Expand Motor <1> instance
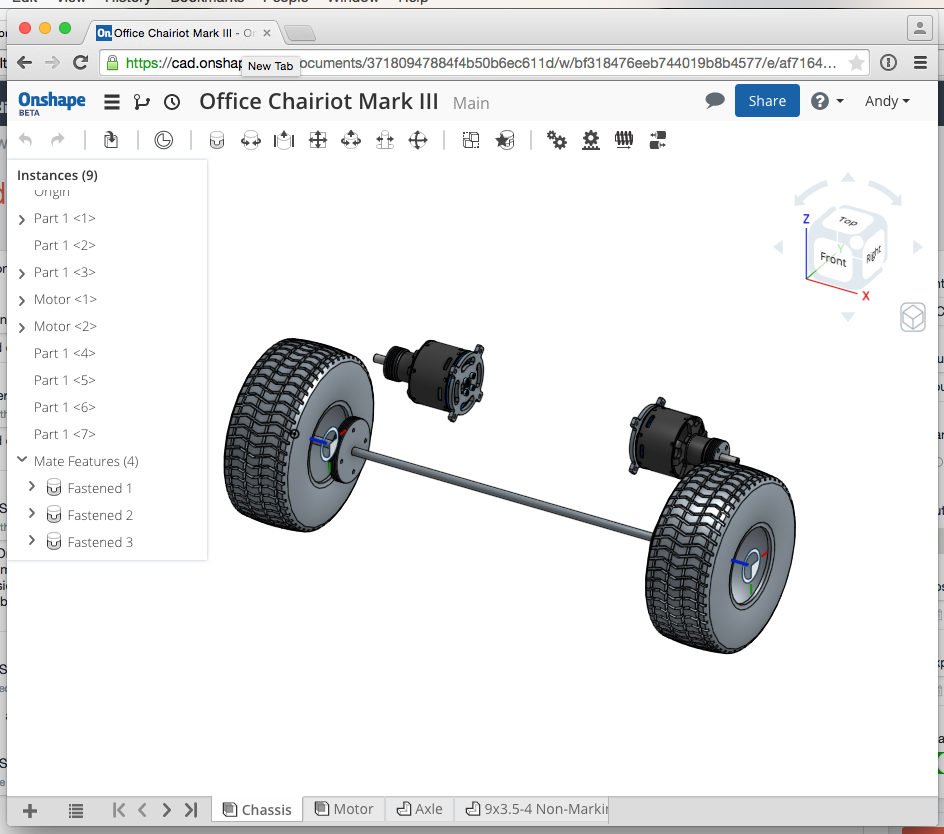944x834 pixels. 22,300
